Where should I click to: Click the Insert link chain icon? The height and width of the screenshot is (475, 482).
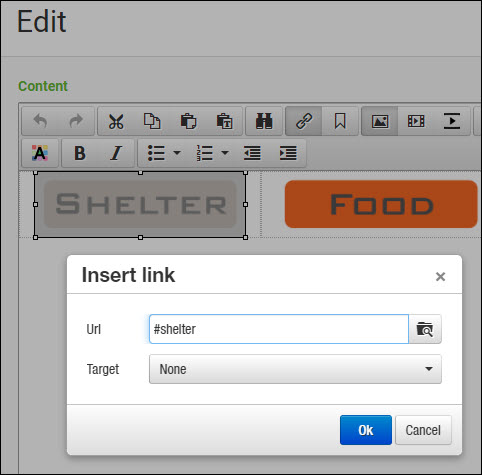click(304, 121)
